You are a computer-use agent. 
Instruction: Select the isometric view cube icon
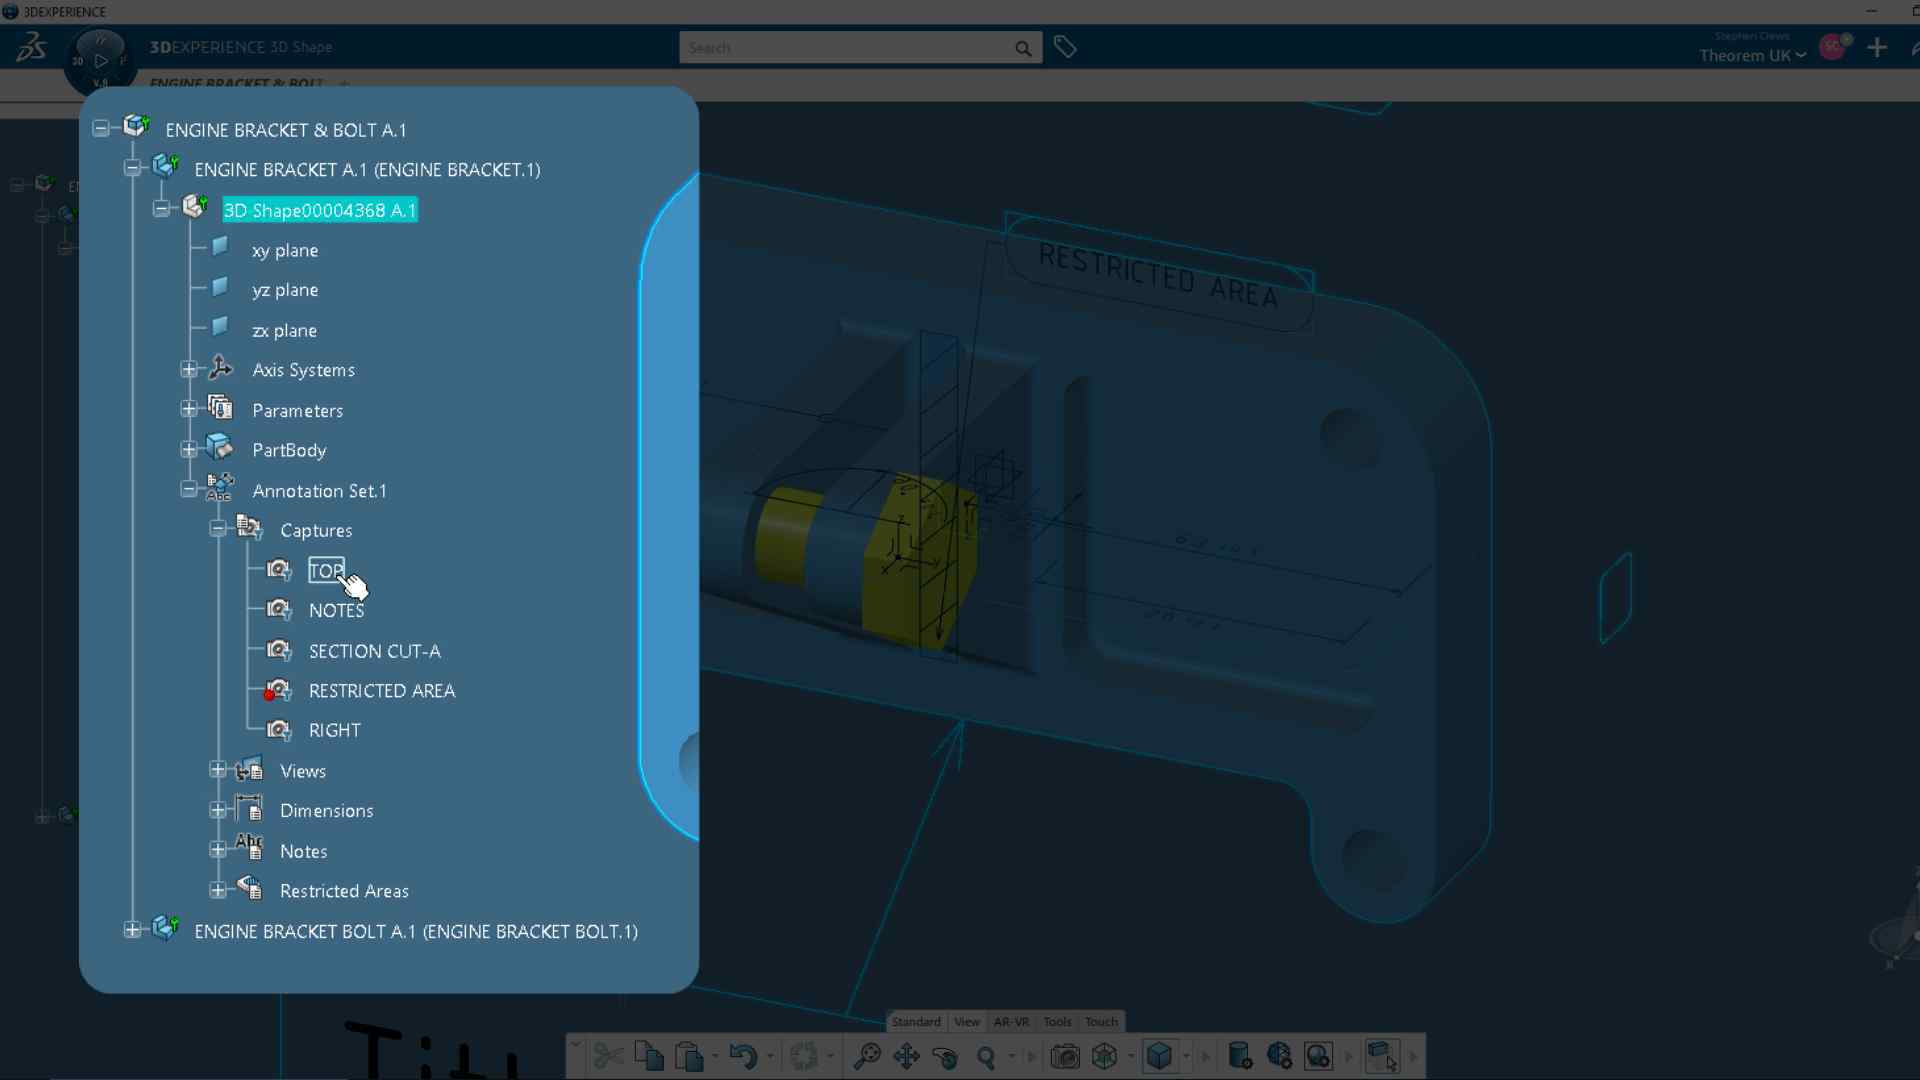click(1160, 1056)
